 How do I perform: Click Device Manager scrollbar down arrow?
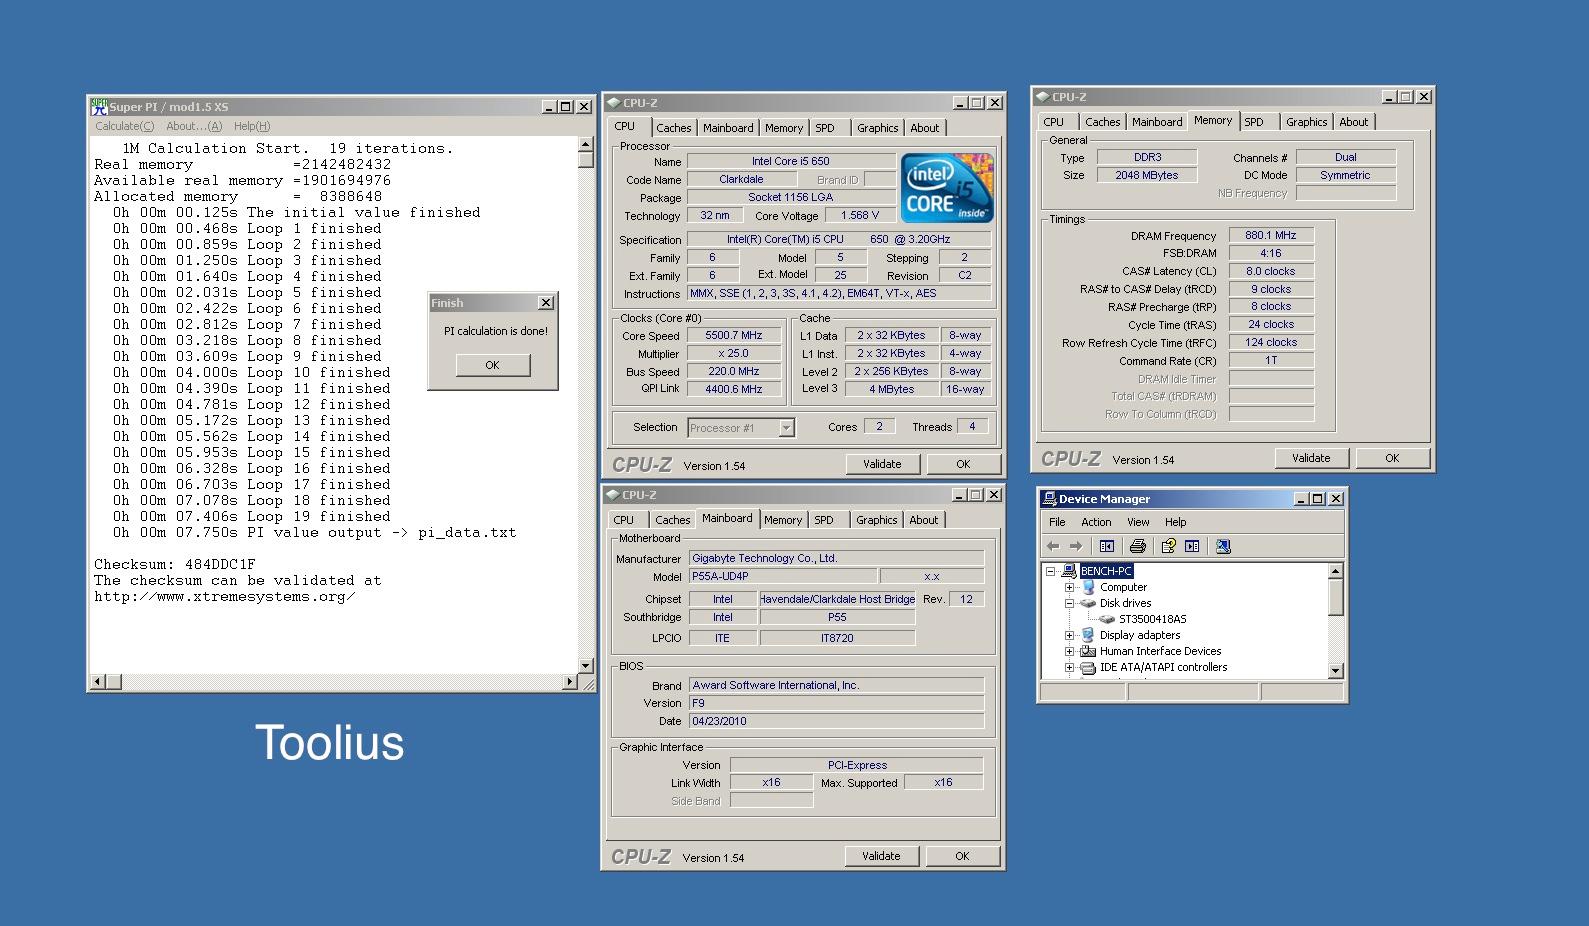(x=1335, y=670)
